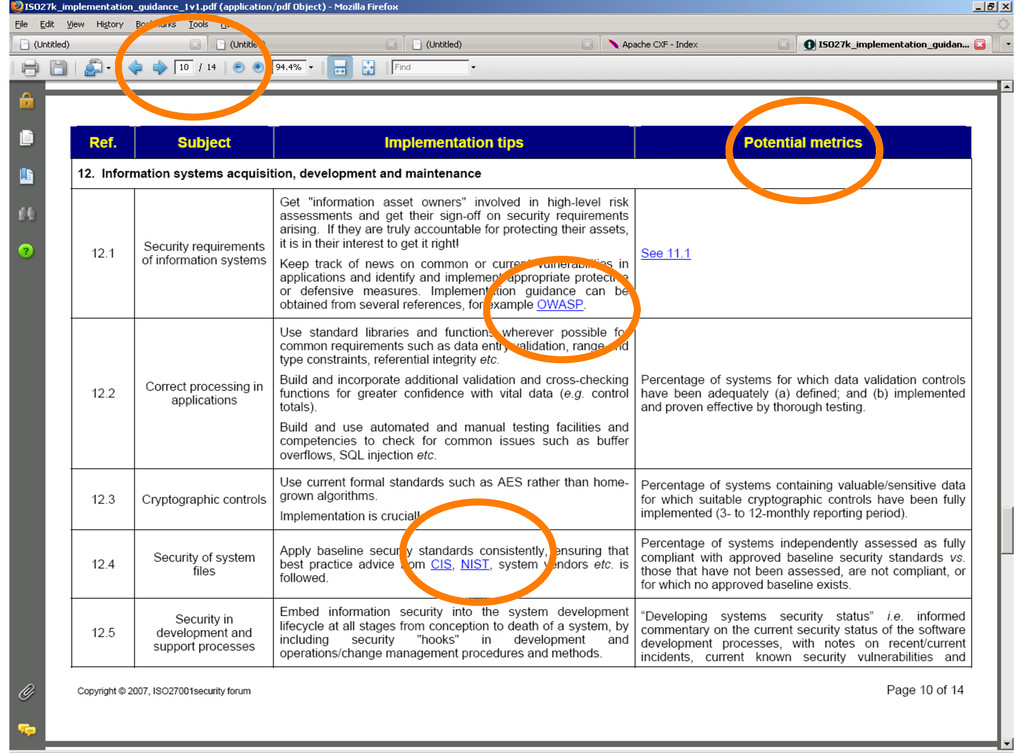Click the section 12 heading row

(x=521, y=174)
